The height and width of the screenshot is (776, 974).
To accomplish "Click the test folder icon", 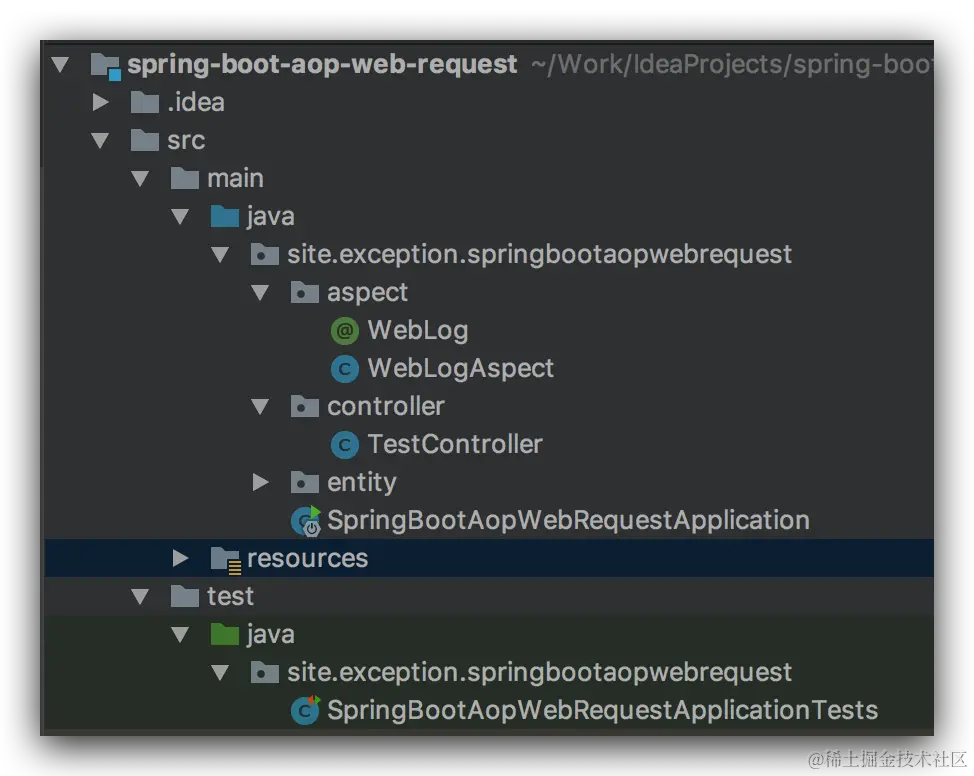I will pyautogui.click(x=184, y=596).
